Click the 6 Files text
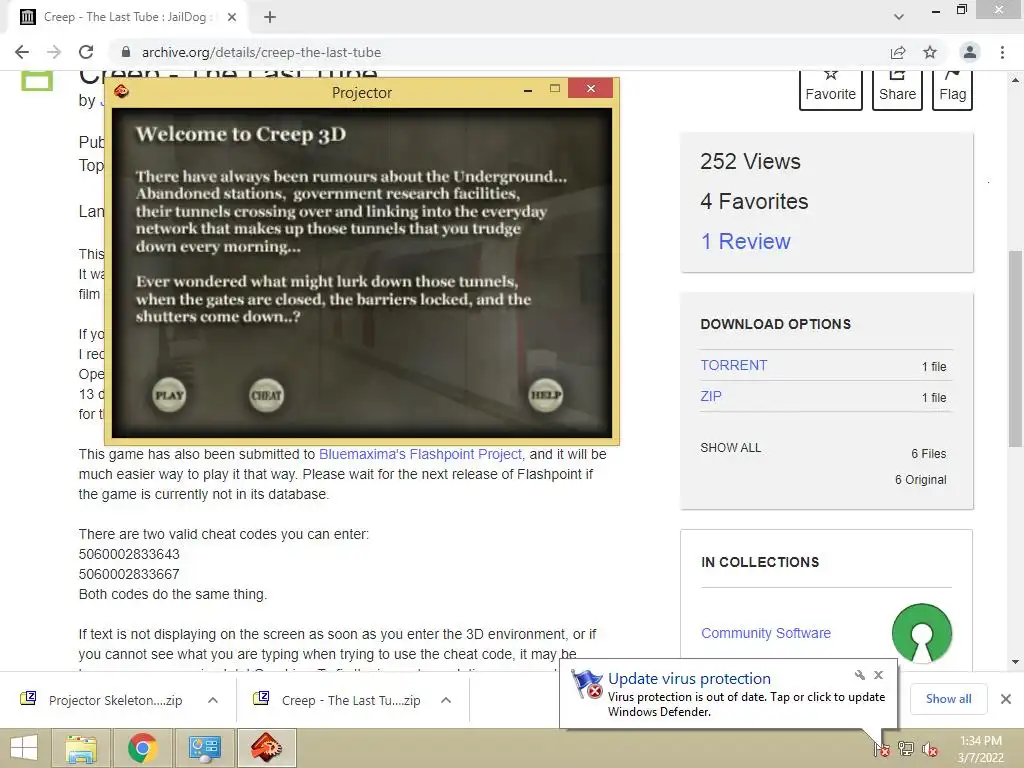 click(x=929, y=454)
